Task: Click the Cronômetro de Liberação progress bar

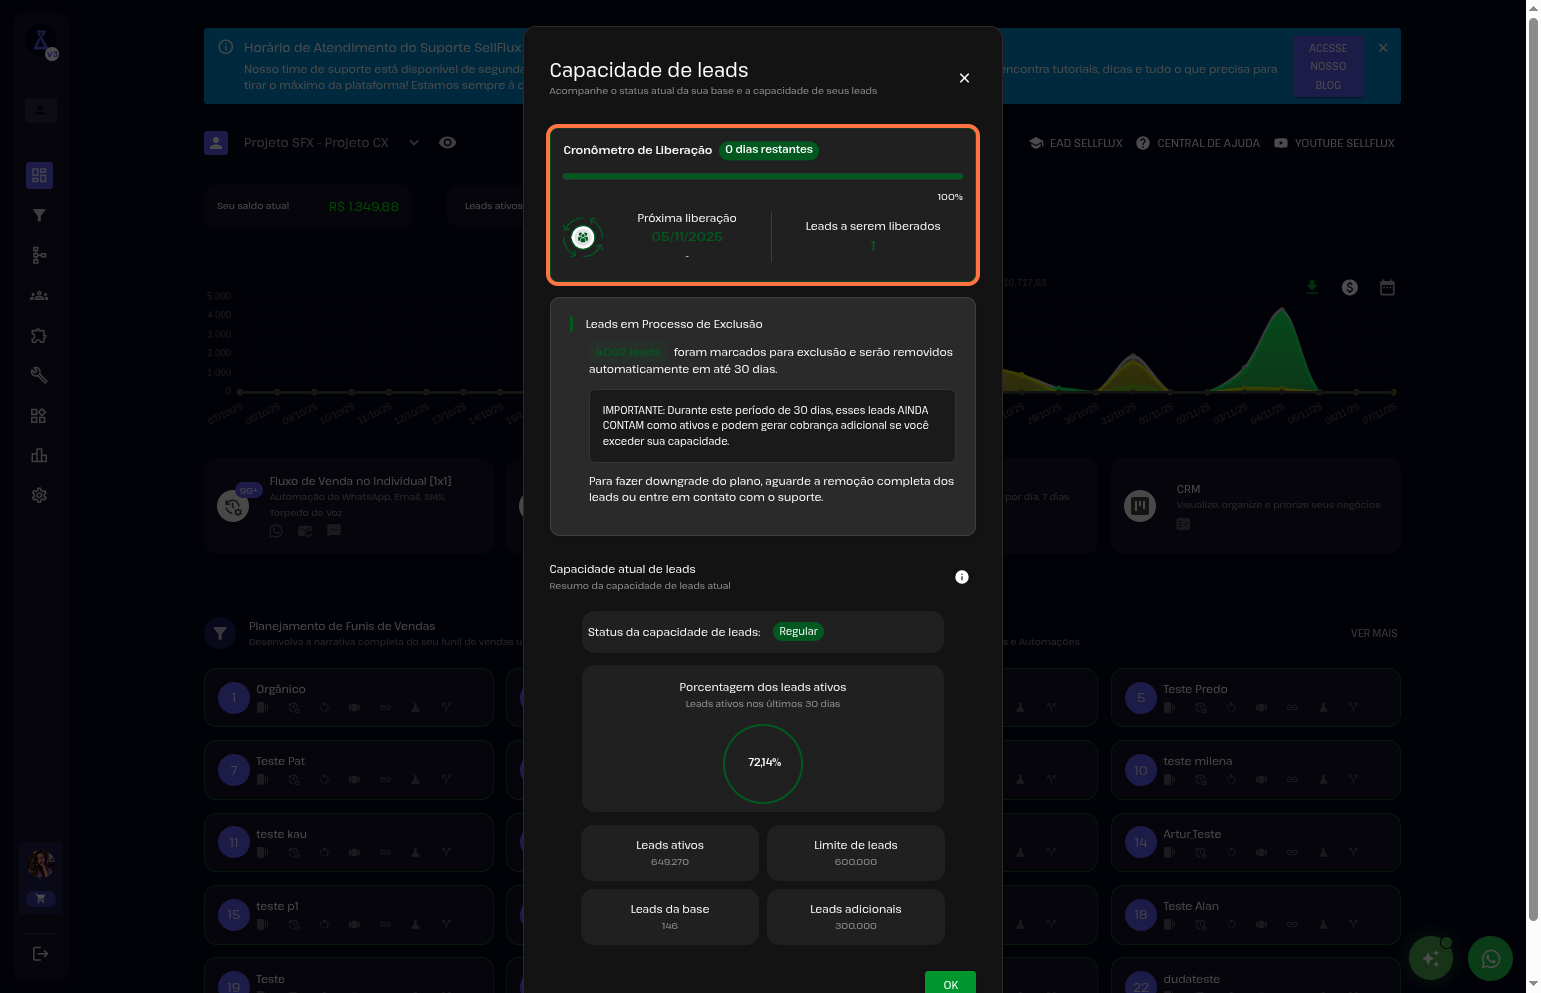Action: click(762, 176)
